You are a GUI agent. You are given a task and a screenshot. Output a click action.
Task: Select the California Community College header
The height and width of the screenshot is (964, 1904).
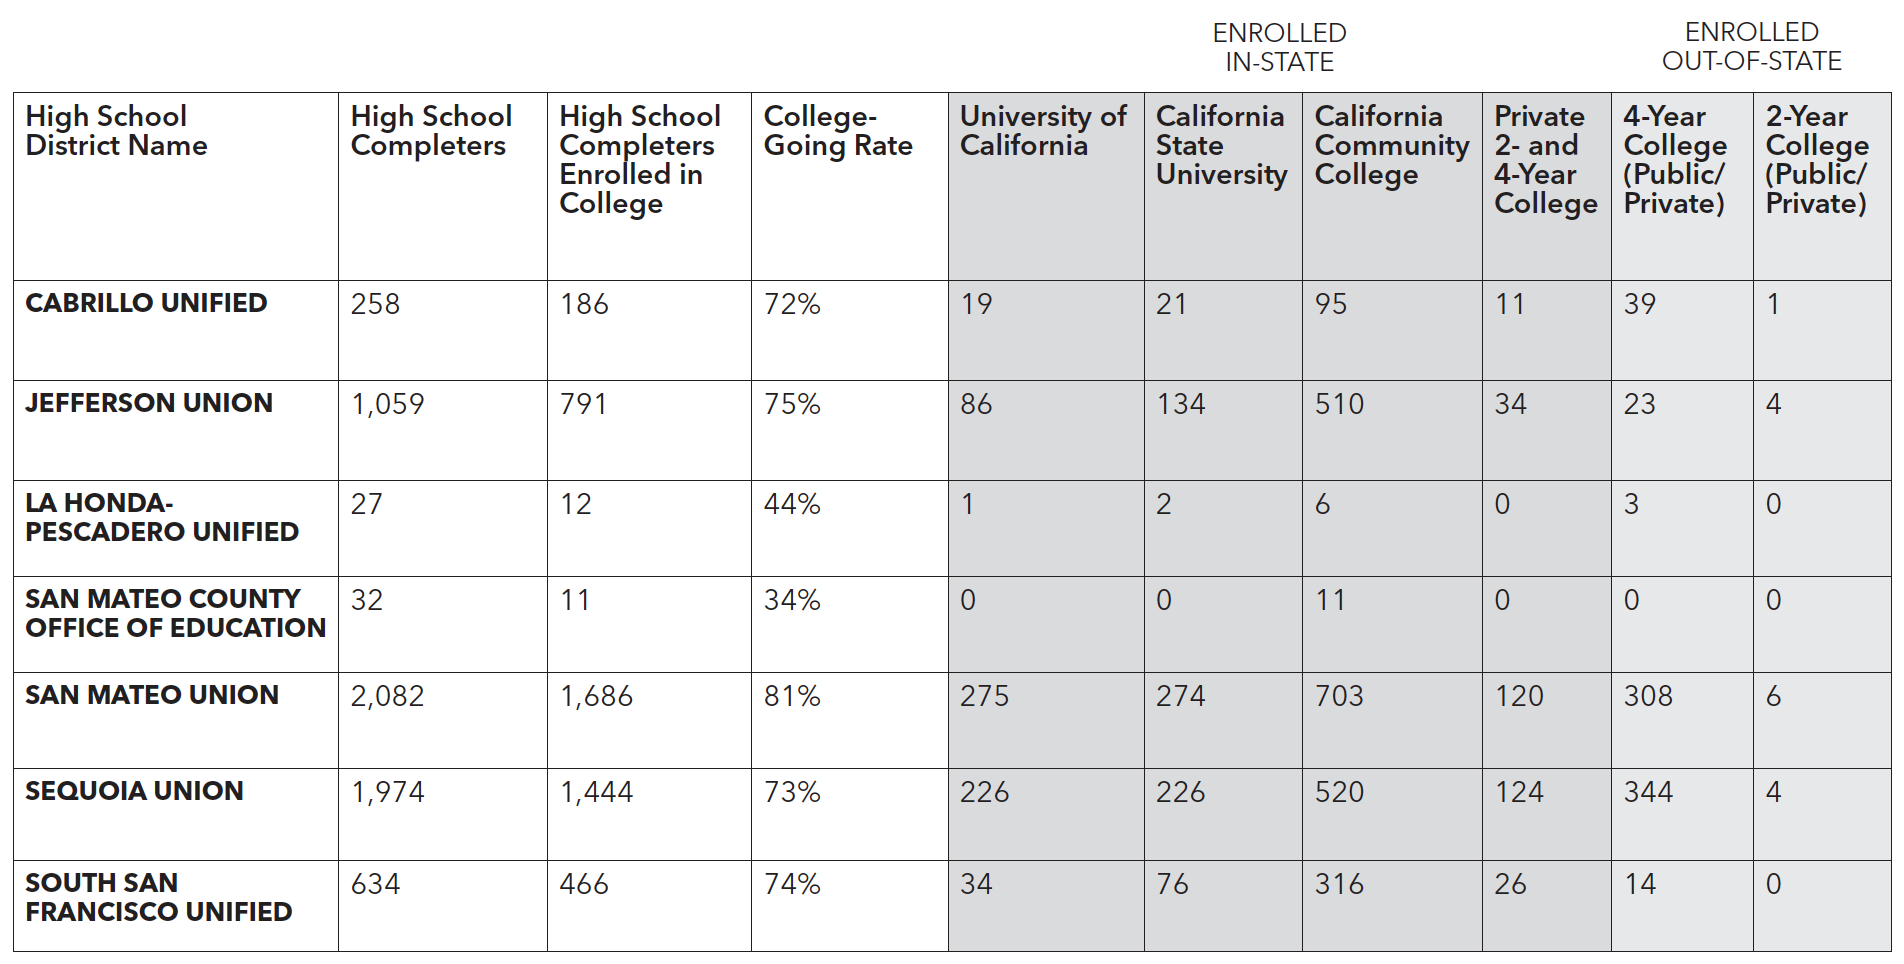click(1391, 145)
